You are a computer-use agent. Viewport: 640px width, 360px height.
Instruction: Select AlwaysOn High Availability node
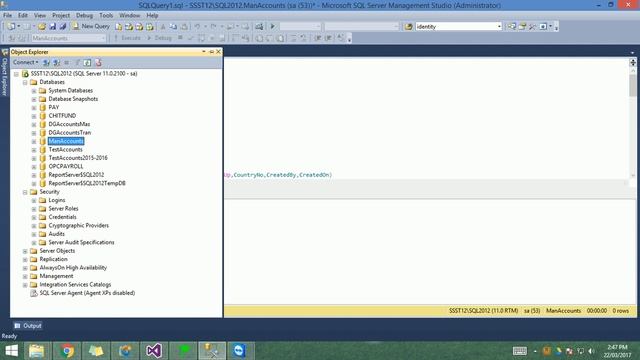73,268
